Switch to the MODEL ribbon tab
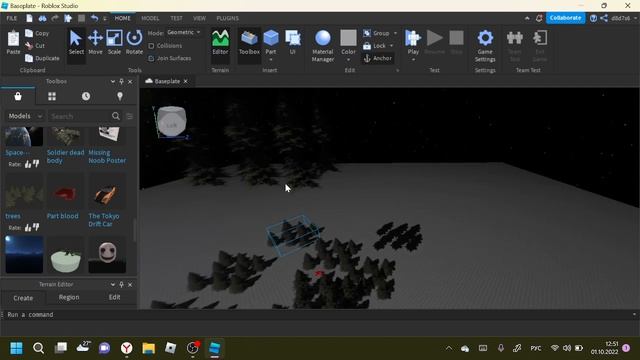This screenshot has width=640, height=360. [150, 18]
